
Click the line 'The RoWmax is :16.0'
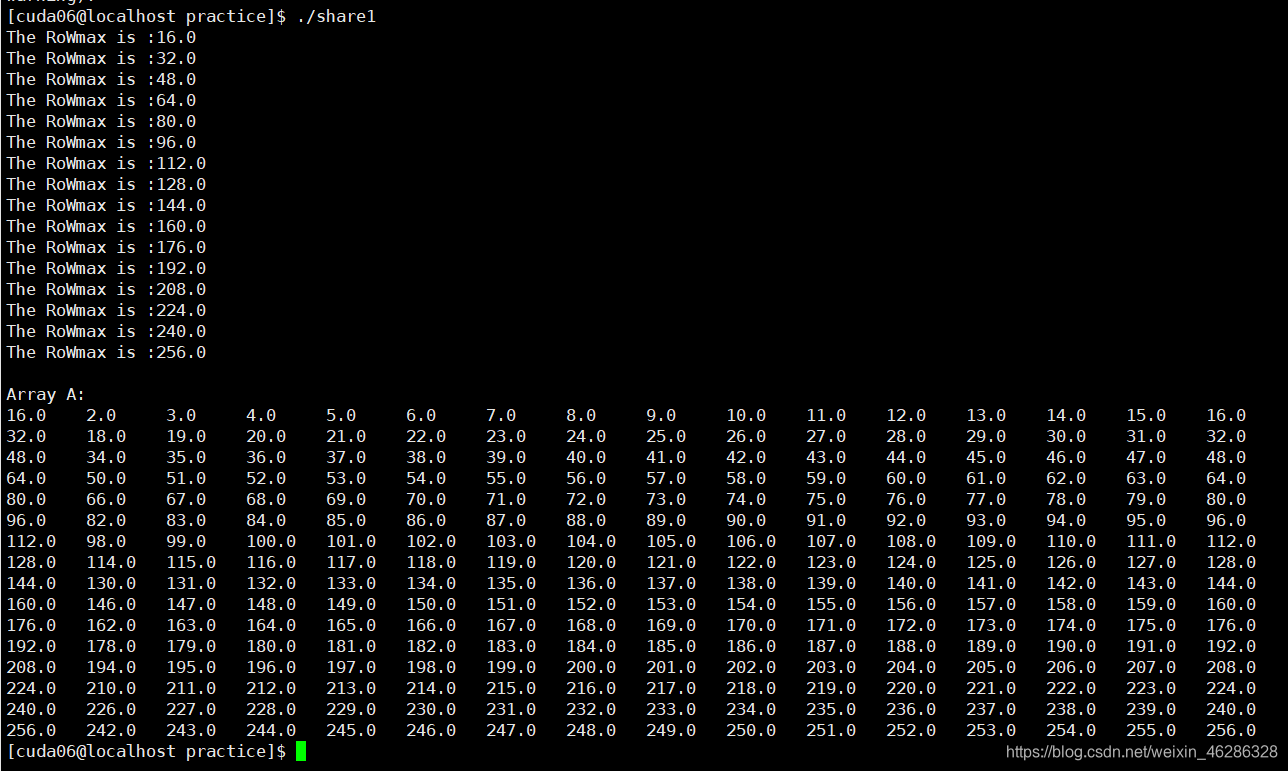pyautogui.click(x=101, y=38)
